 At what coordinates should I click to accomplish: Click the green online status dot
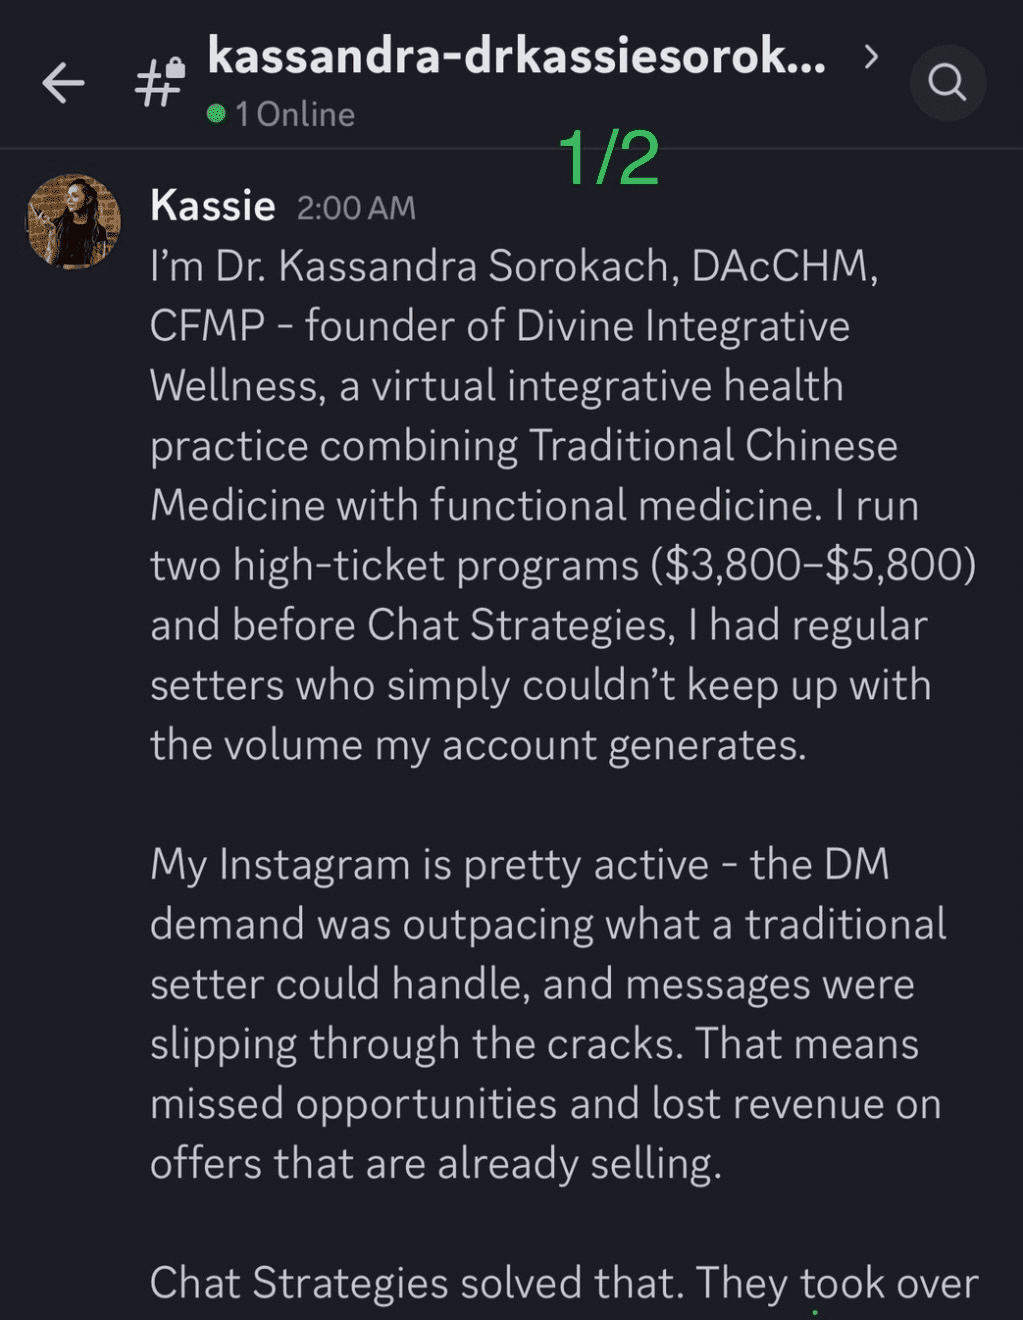(216, 114)
